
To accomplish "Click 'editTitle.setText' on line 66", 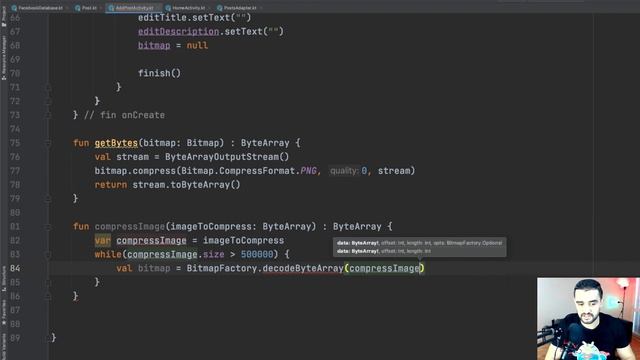I will [184, 18].
